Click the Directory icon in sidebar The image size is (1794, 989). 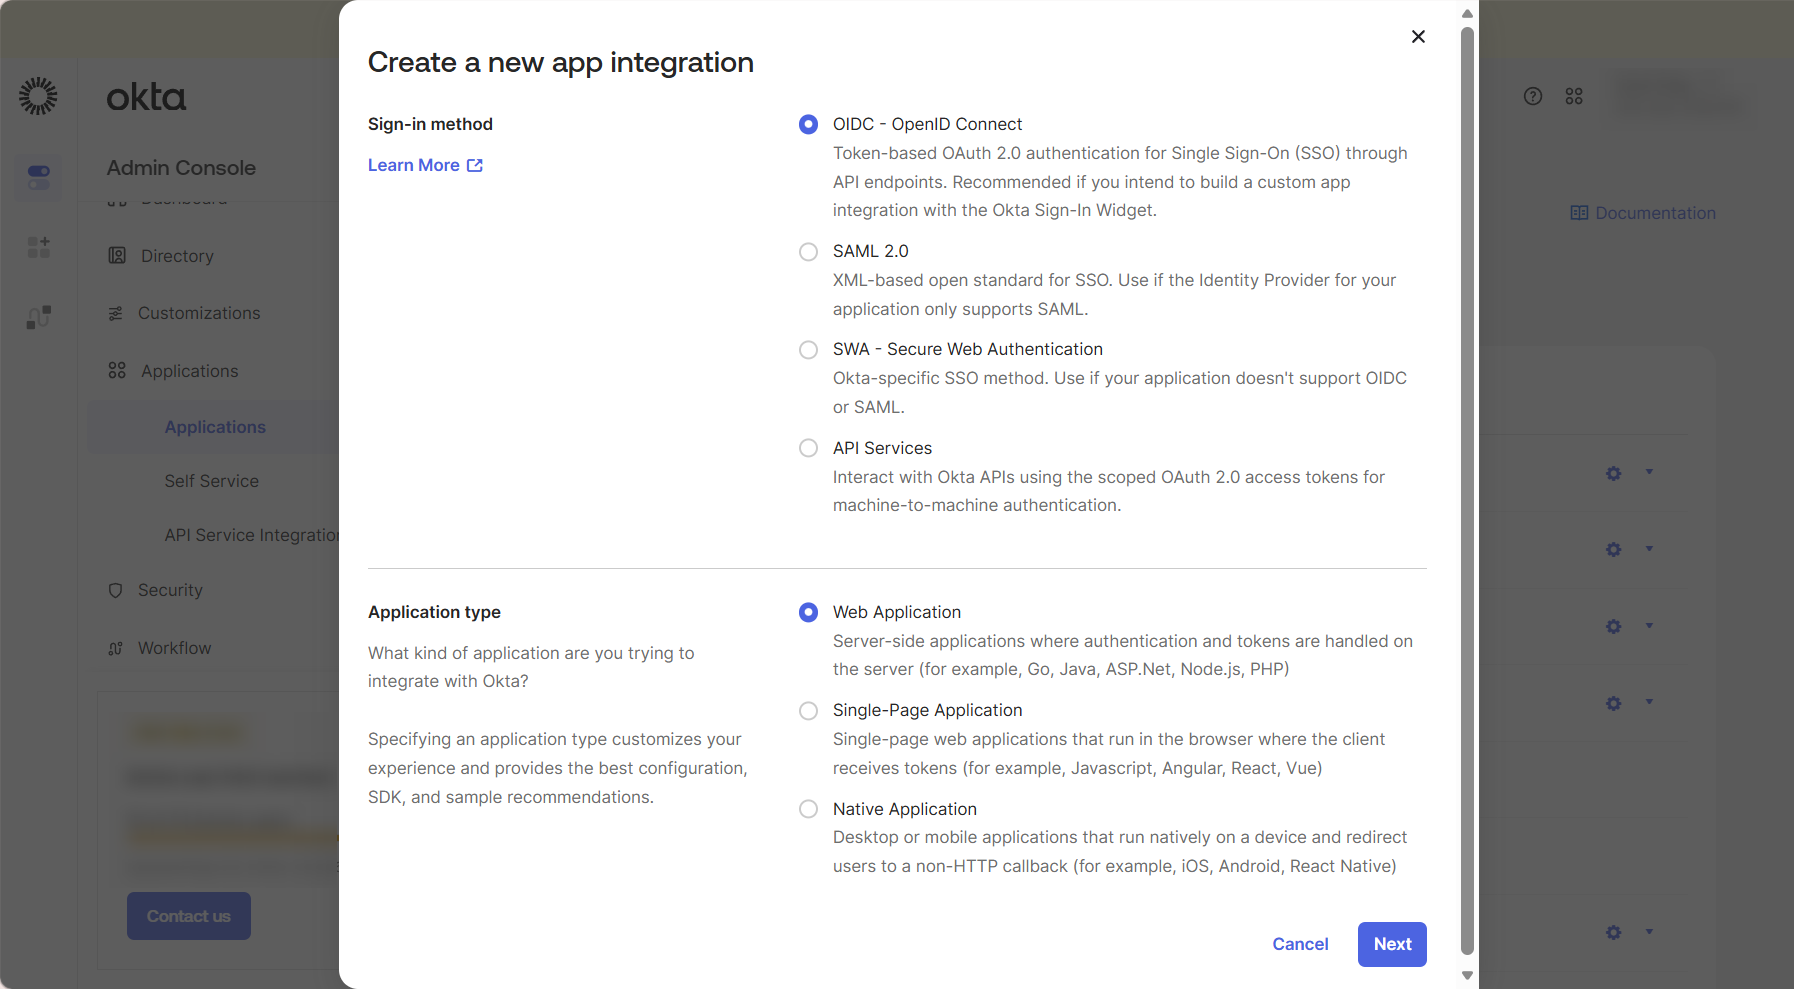[117, 255]
